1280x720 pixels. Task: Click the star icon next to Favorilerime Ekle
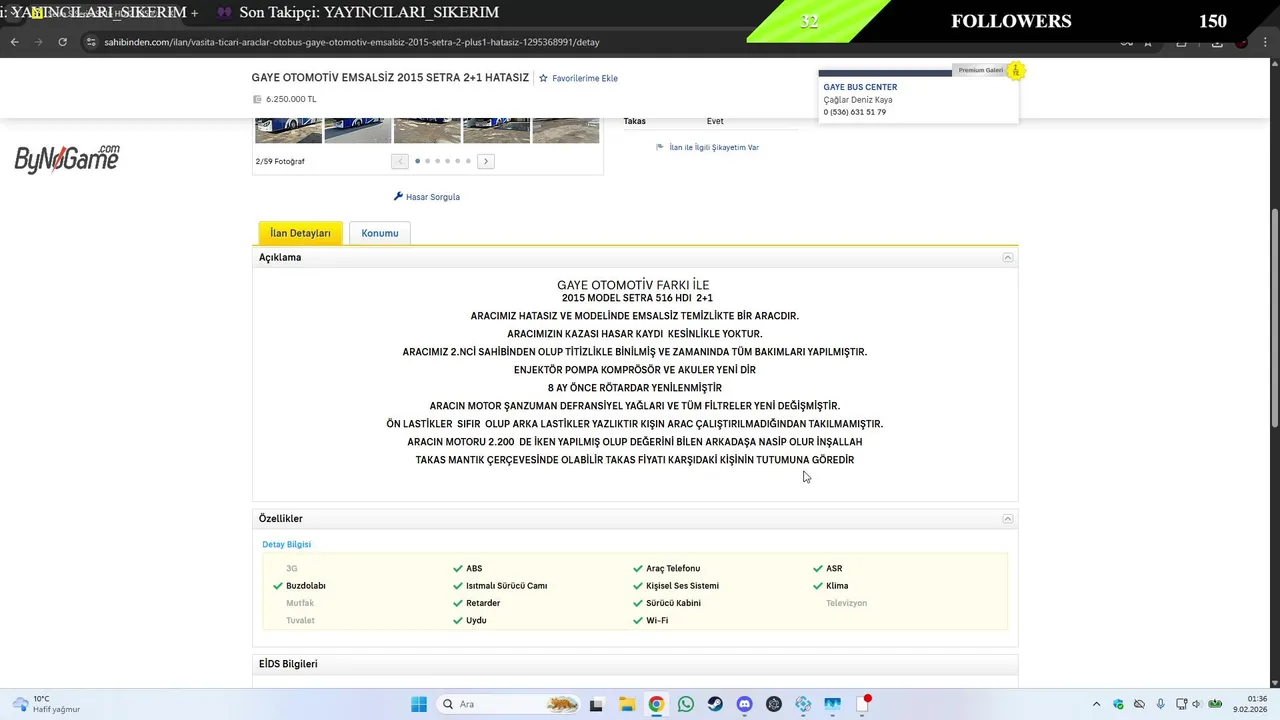pyautogui.click(x=543, y=78)
